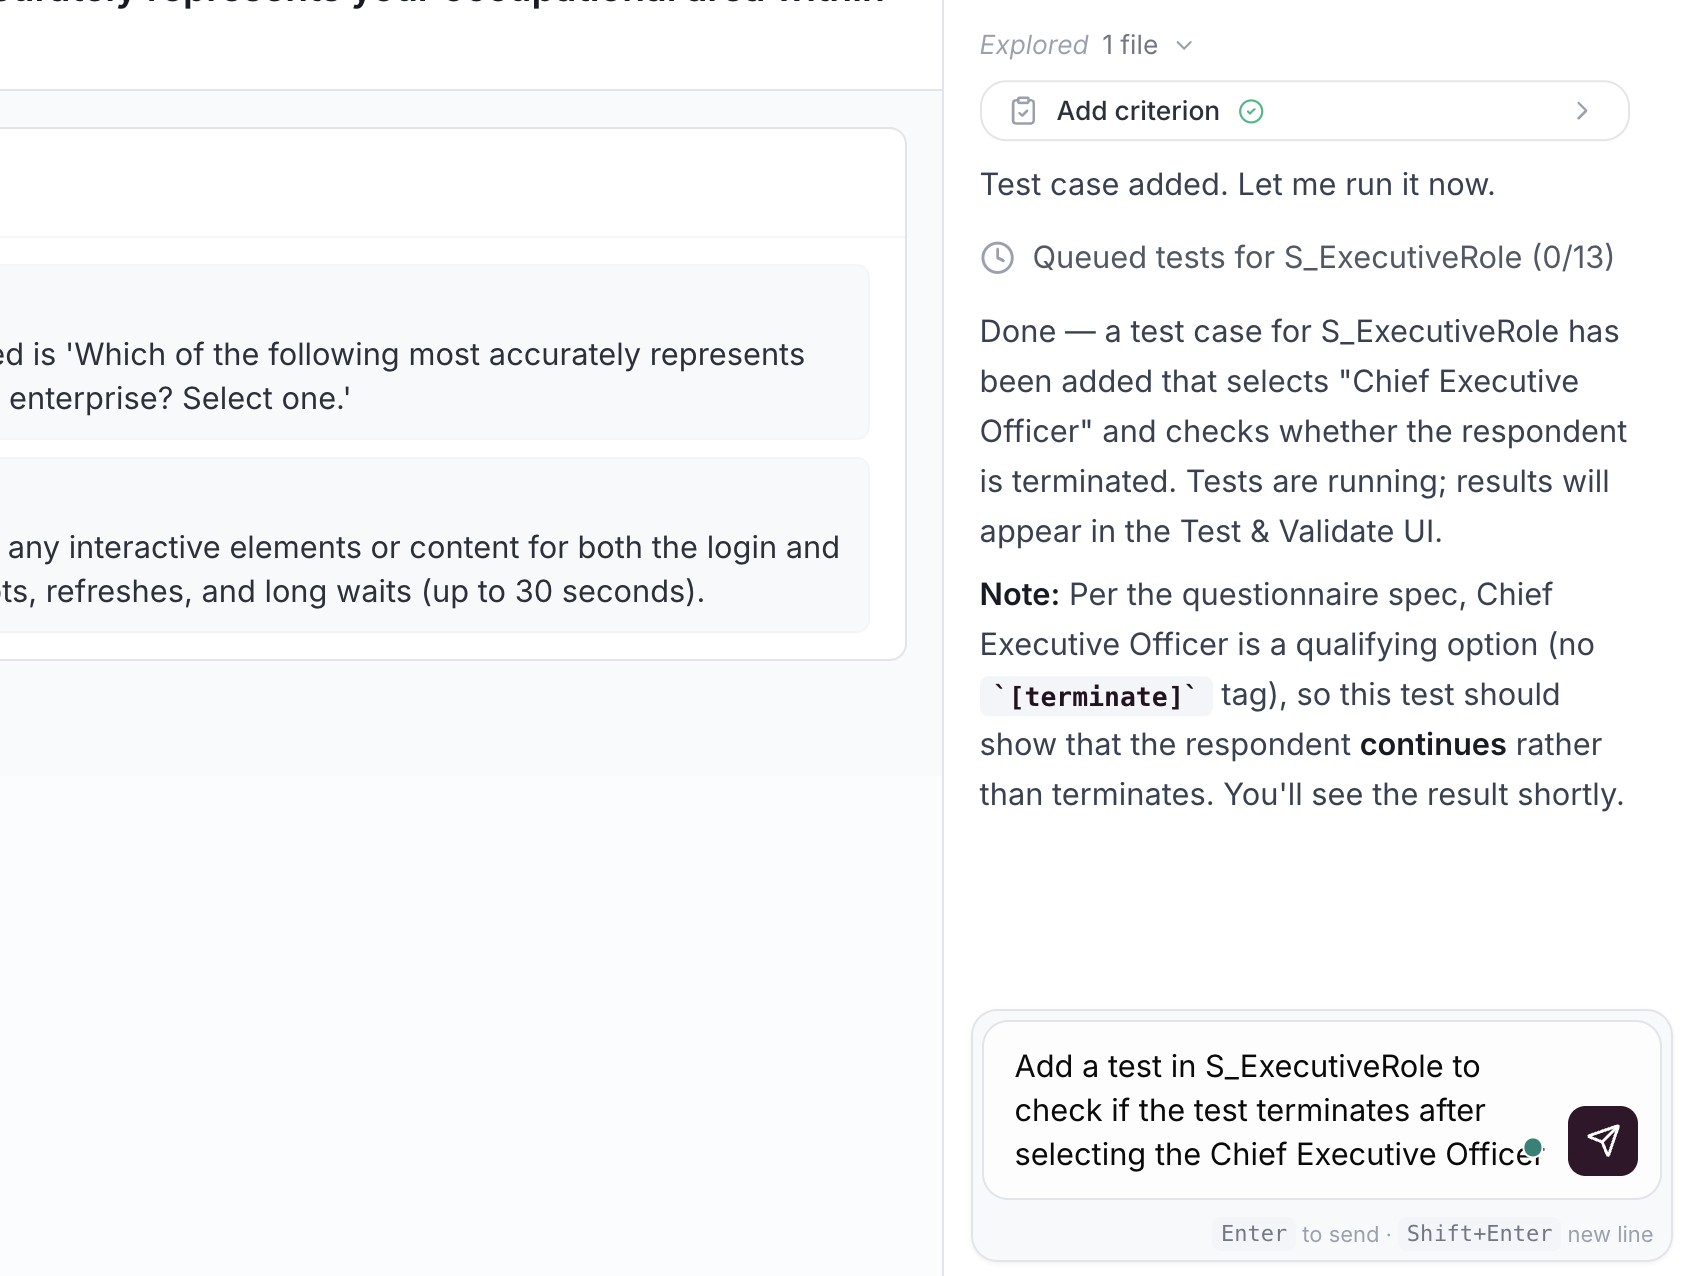Screen dimensions: 1688x1276
Task: Click the paper-plane send message button
Action: point(1602,1141)
